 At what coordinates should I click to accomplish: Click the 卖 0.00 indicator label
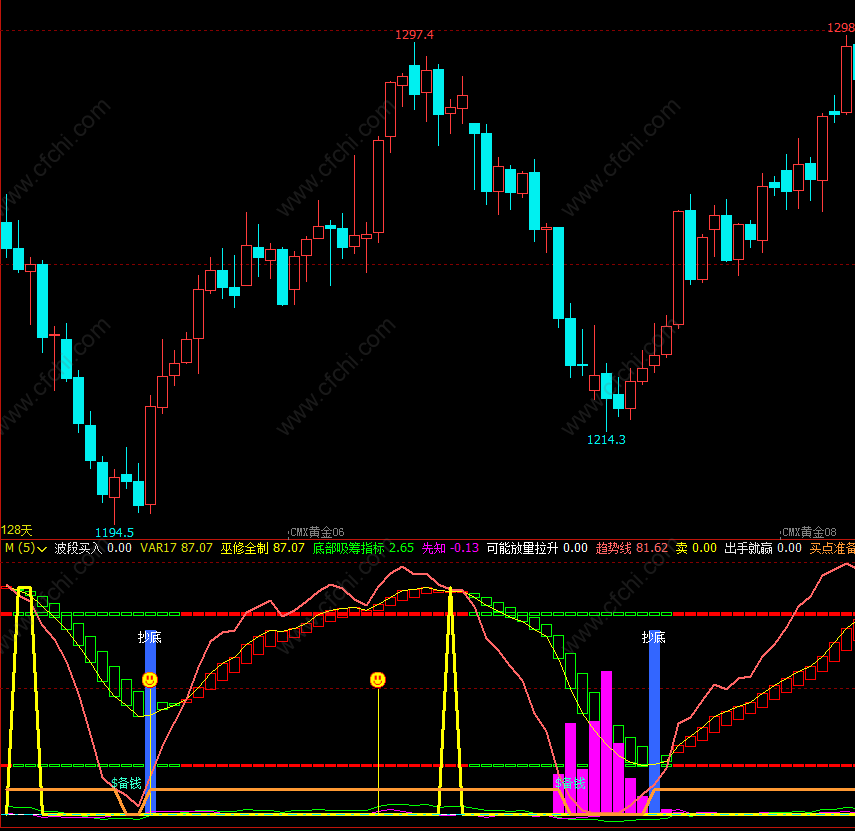(x=696, y=548)
